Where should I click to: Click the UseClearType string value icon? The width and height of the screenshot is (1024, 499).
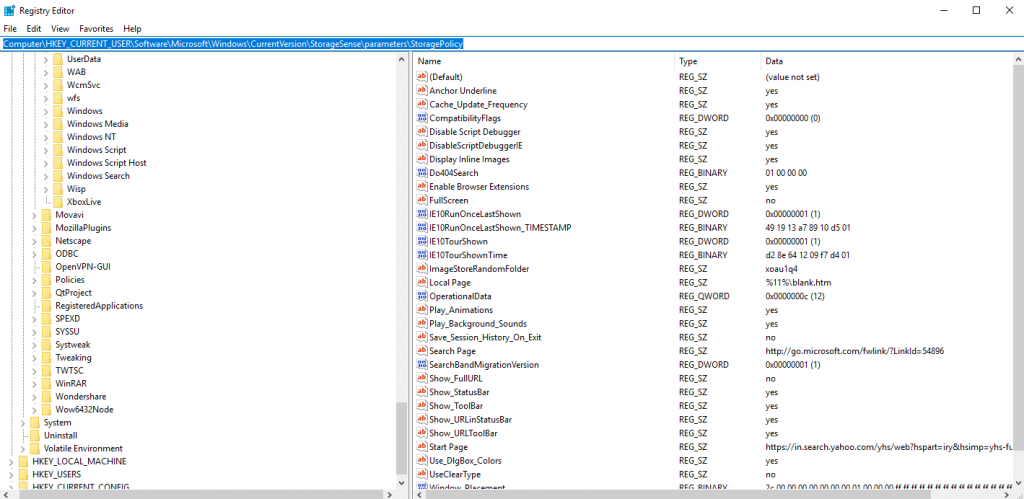coord(422,475)
